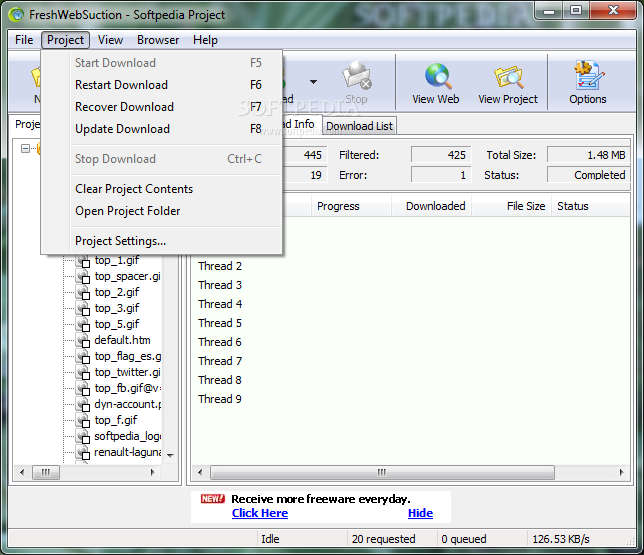Click the Filtered value field 425
The image size is (644, 555).
441,155
